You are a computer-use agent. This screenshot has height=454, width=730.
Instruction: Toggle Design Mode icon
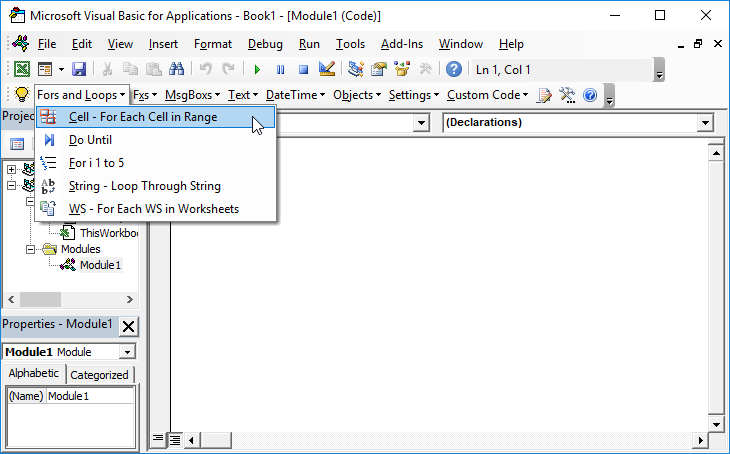tap(327, 69)
